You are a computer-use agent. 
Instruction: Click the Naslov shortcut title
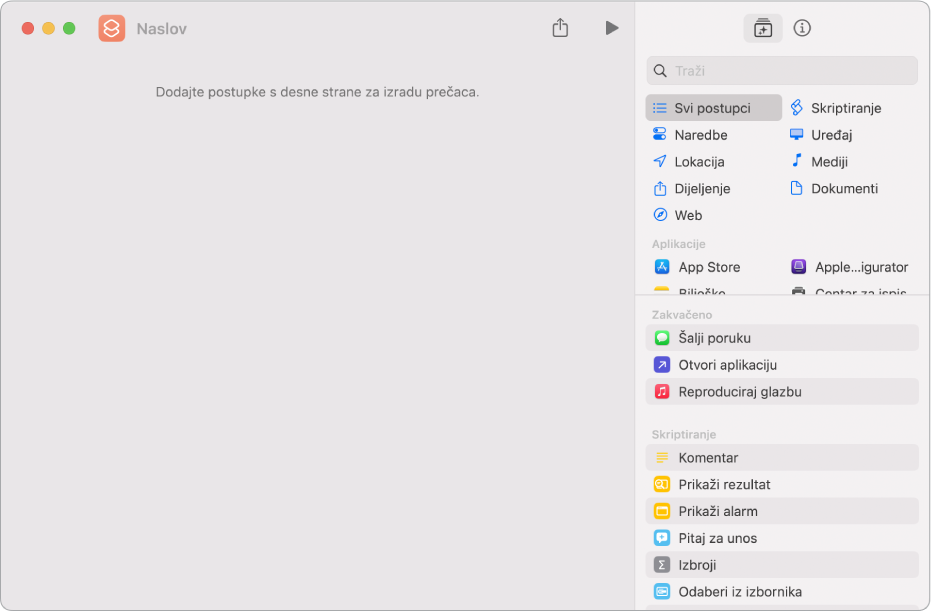pos(162,28)
